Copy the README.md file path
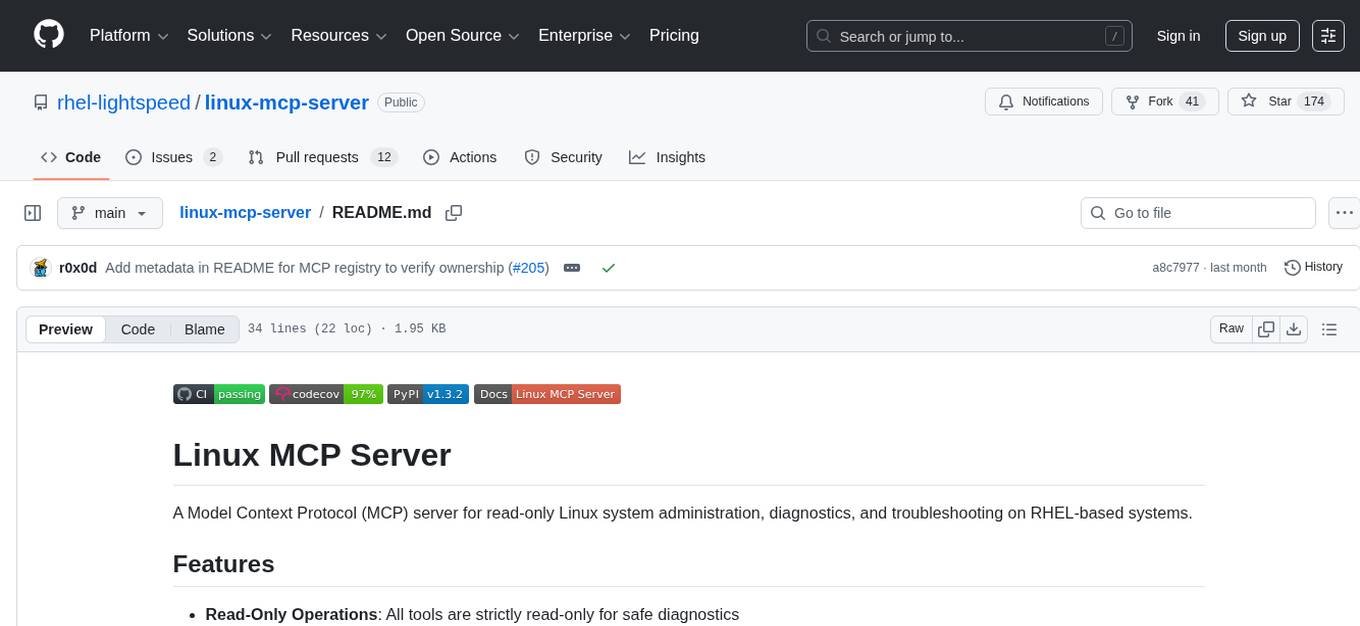1360x626 pixels. pyautogui.click(x=454, y=212)
